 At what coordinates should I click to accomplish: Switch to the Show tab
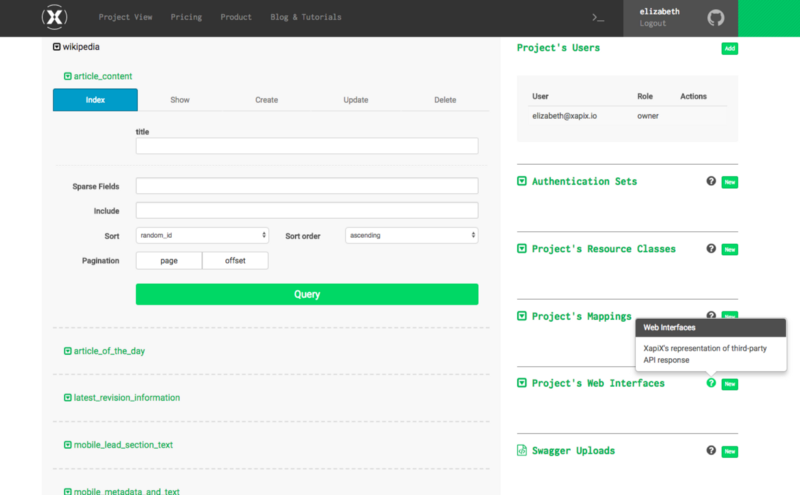[x=180, y=100]
